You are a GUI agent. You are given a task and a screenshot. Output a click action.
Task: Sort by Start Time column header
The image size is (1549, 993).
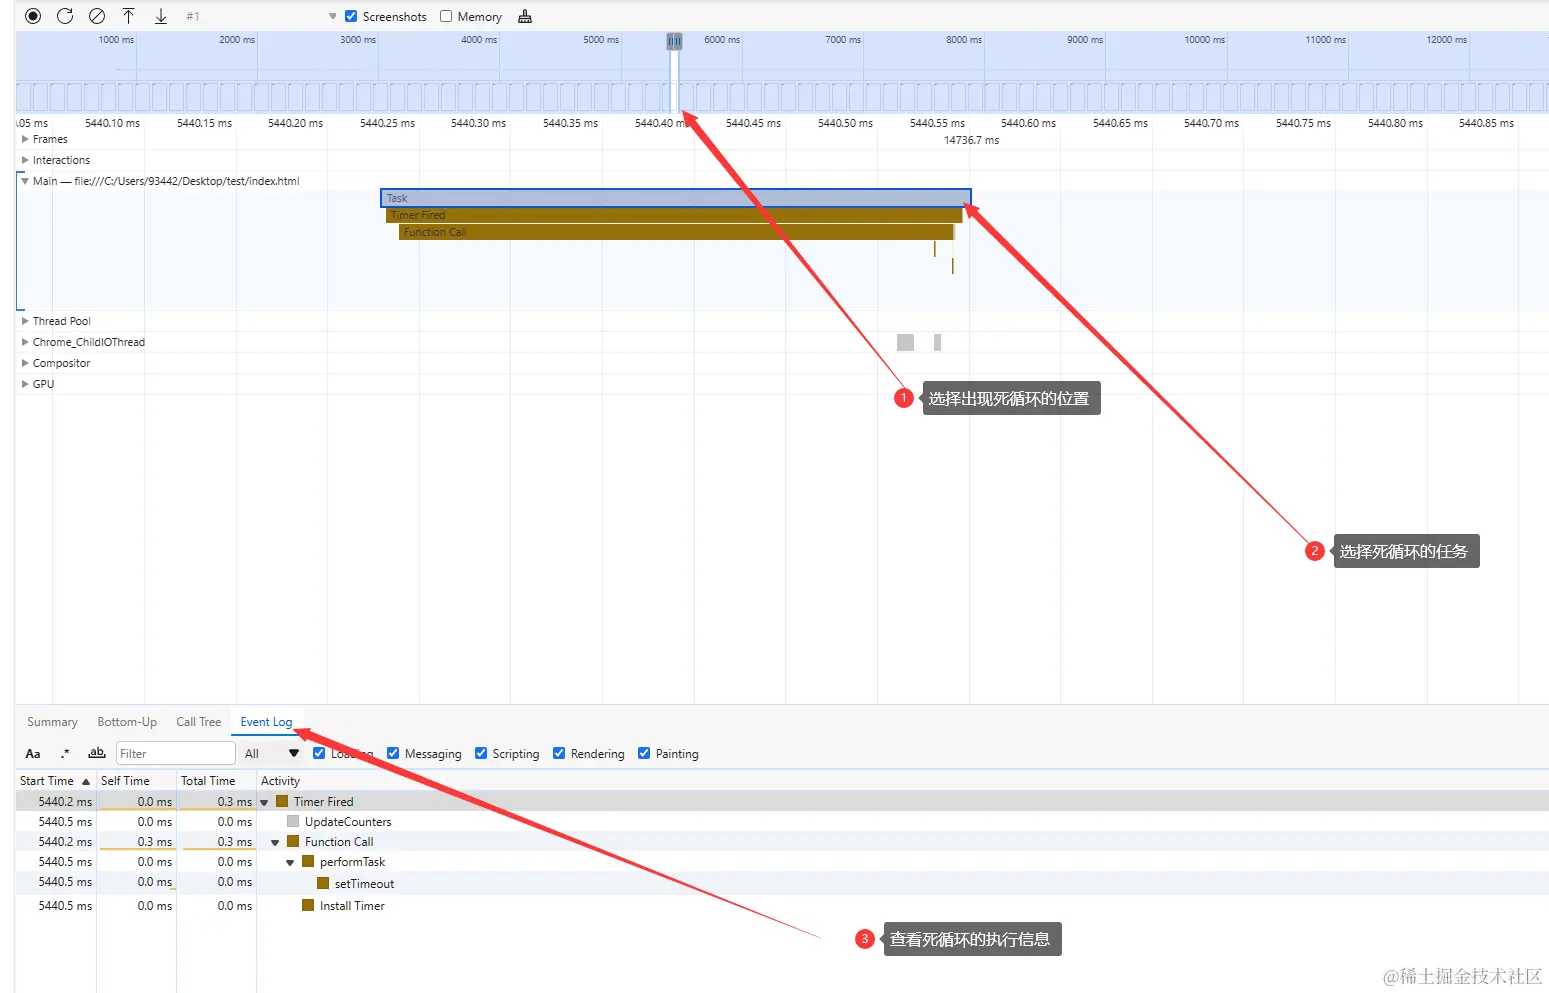pyautogui.click(x=55, y=781)
